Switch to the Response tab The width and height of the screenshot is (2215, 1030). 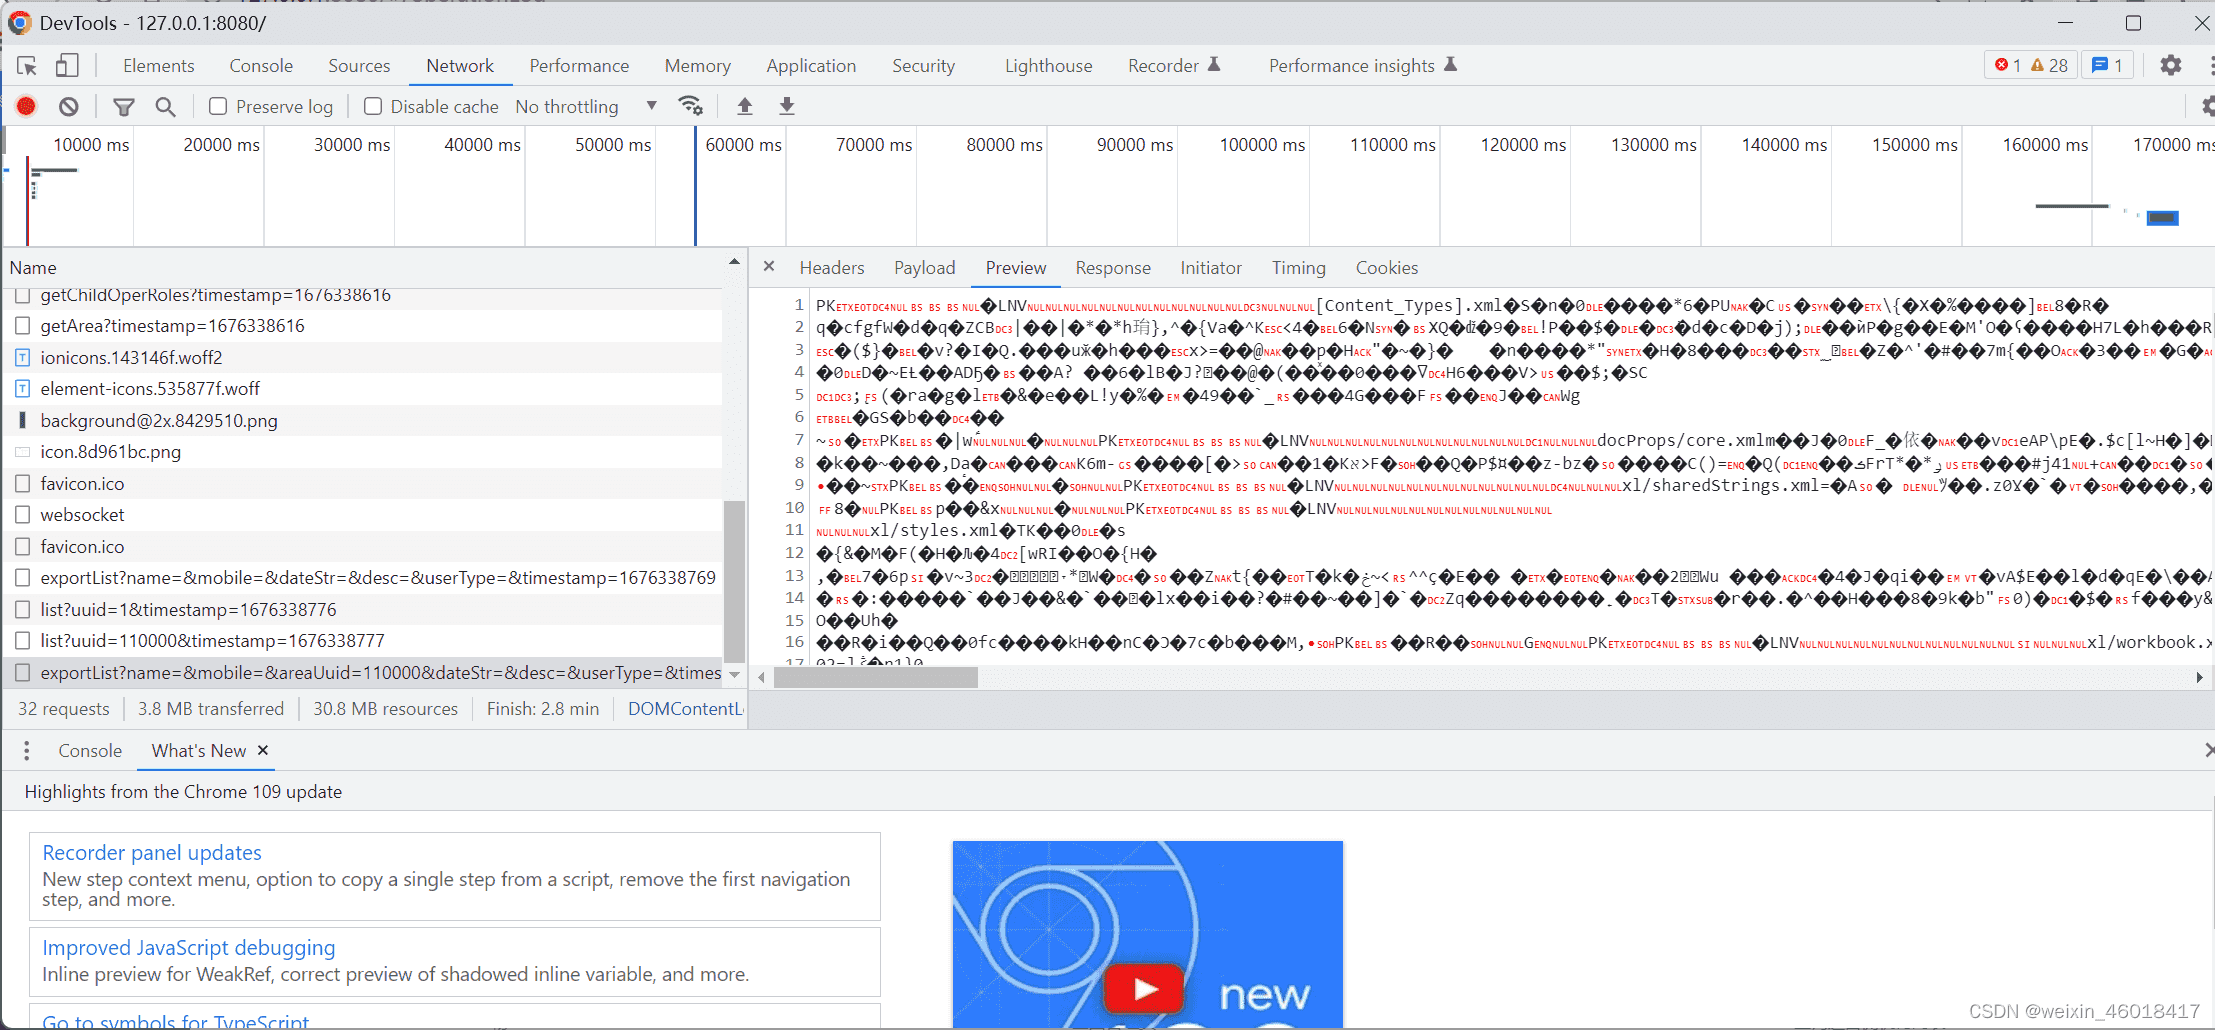(1112, 268)
